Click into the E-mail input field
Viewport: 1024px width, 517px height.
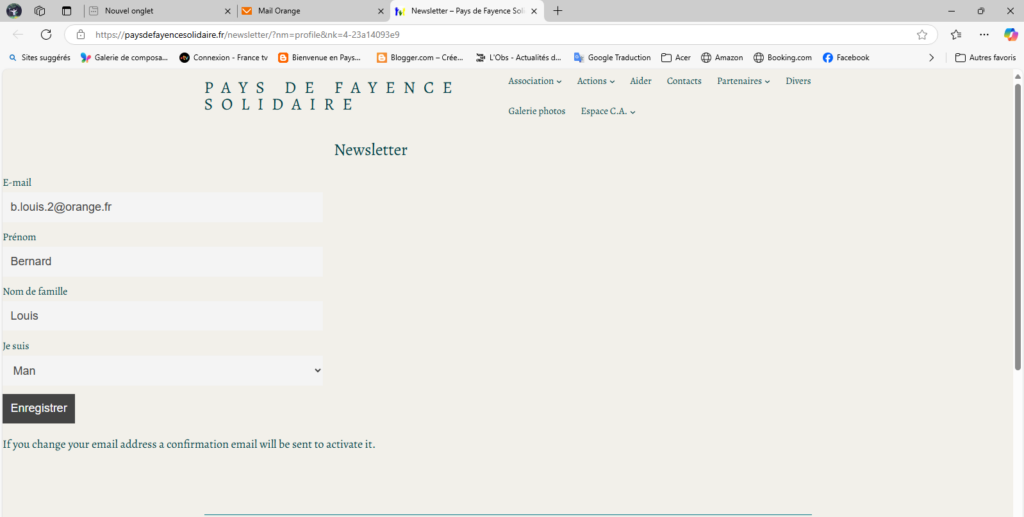coord(162,207)
